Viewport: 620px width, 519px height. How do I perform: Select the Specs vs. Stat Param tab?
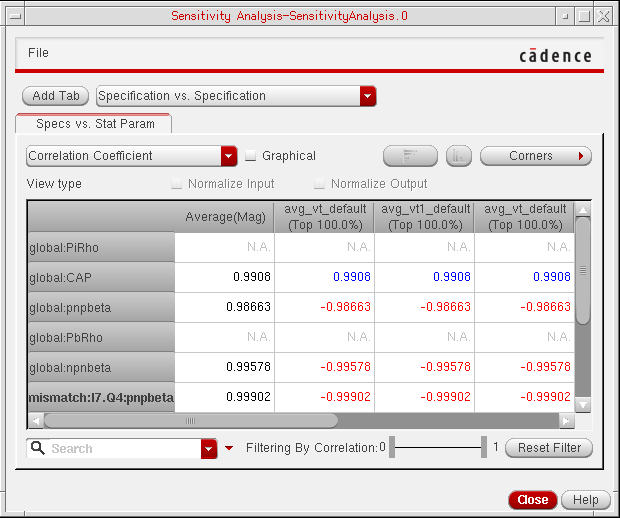tap(93, 123)
